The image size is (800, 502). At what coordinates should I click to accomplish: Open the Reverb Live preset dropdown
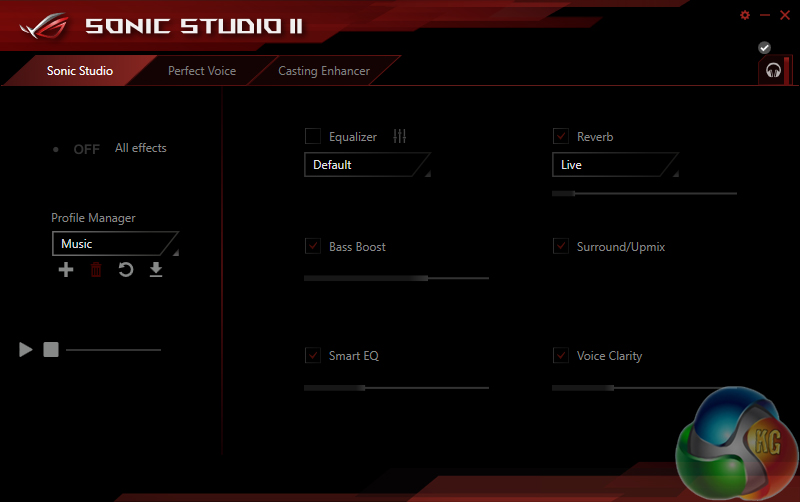615,165
